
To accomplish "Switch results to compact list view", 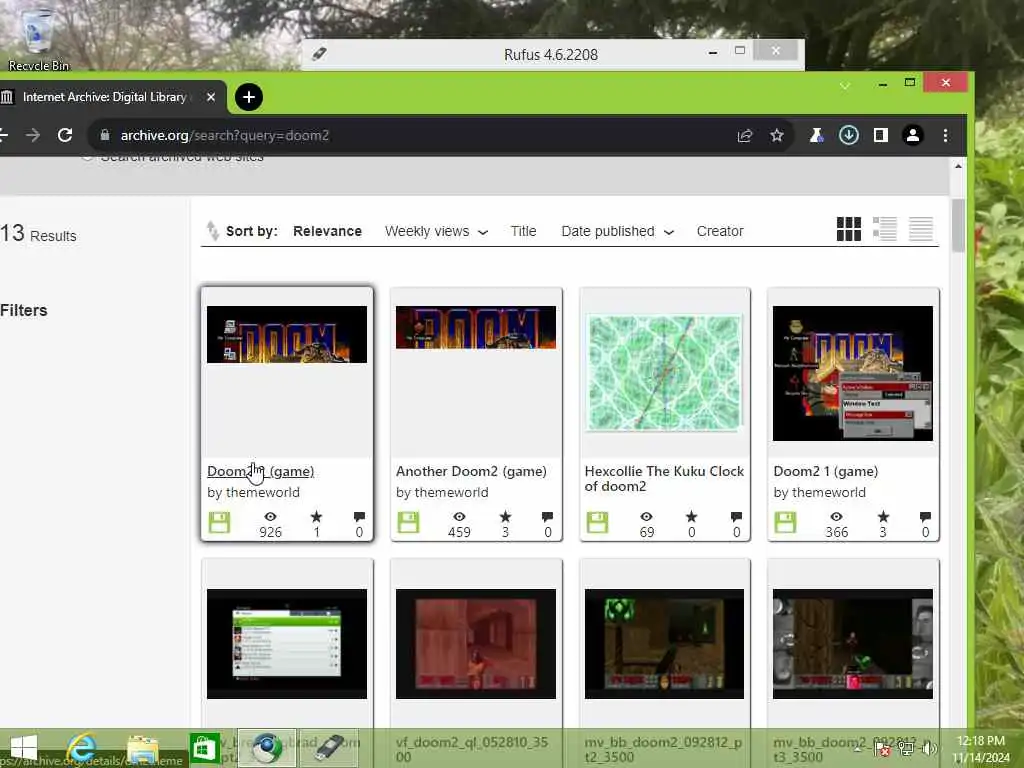I will coord(920,229).
